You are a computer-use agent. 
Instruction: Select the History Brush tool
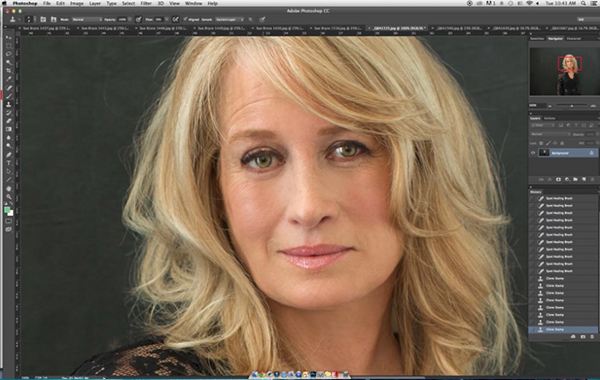[x=8, y=113]
